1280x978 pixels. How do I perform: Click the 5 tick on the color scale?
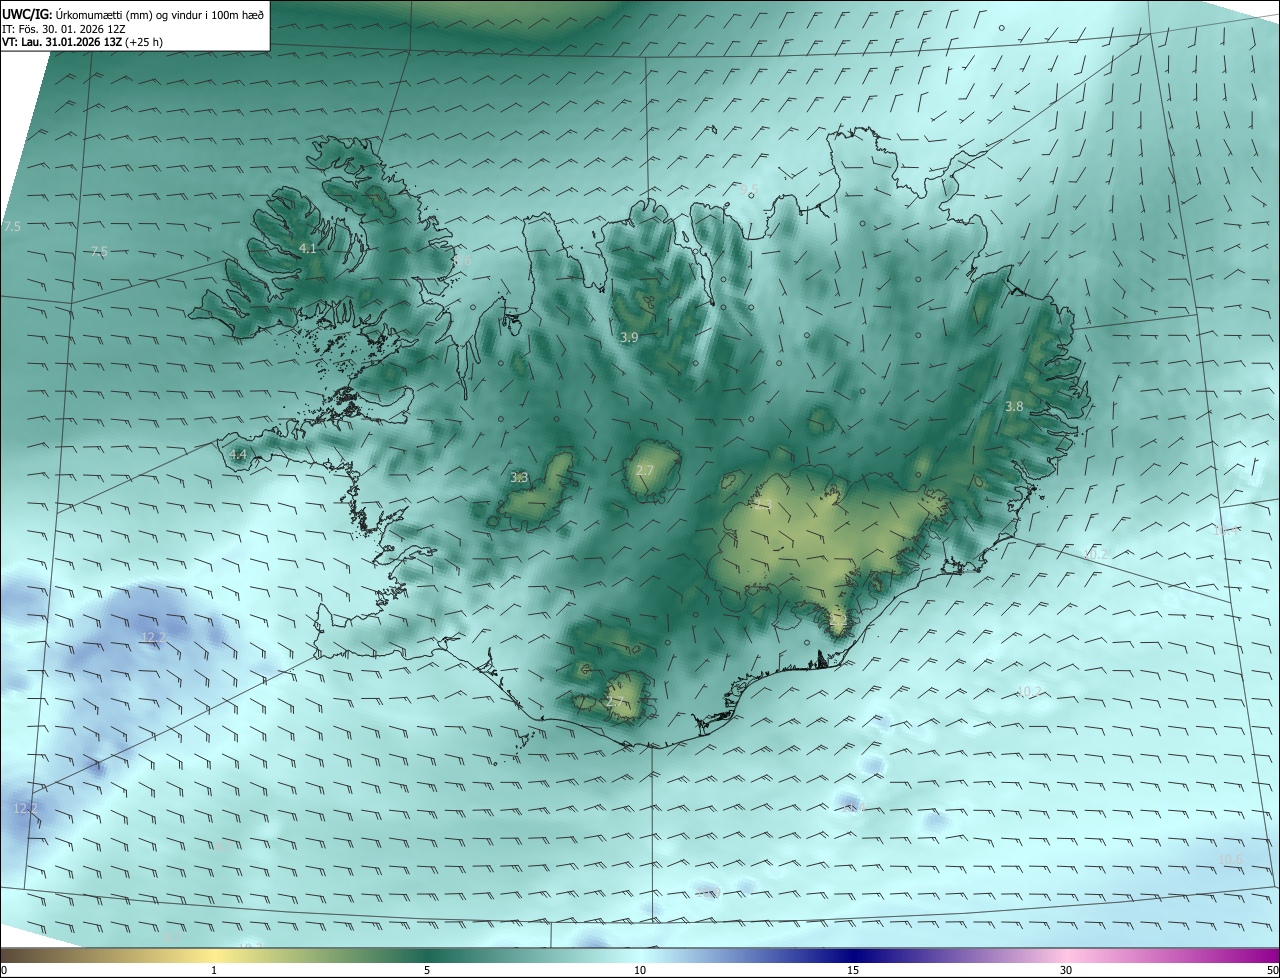point(427,970)
